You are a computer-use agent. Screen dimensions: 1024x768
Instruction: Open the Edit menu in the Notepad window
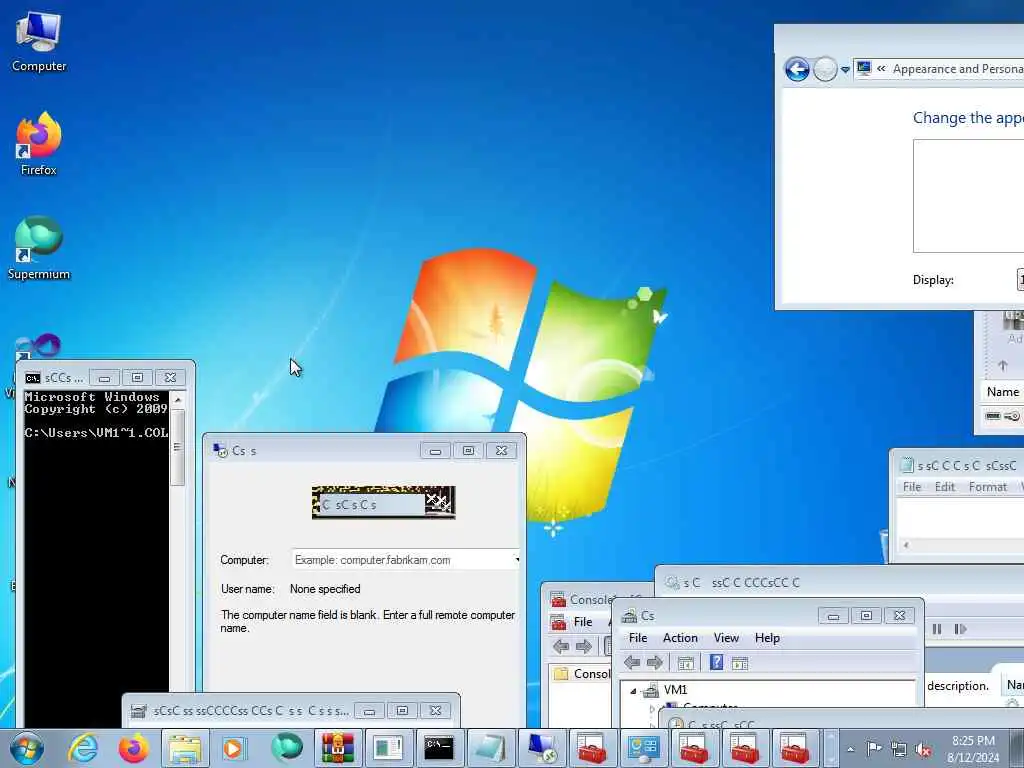[x=944, y=487]
